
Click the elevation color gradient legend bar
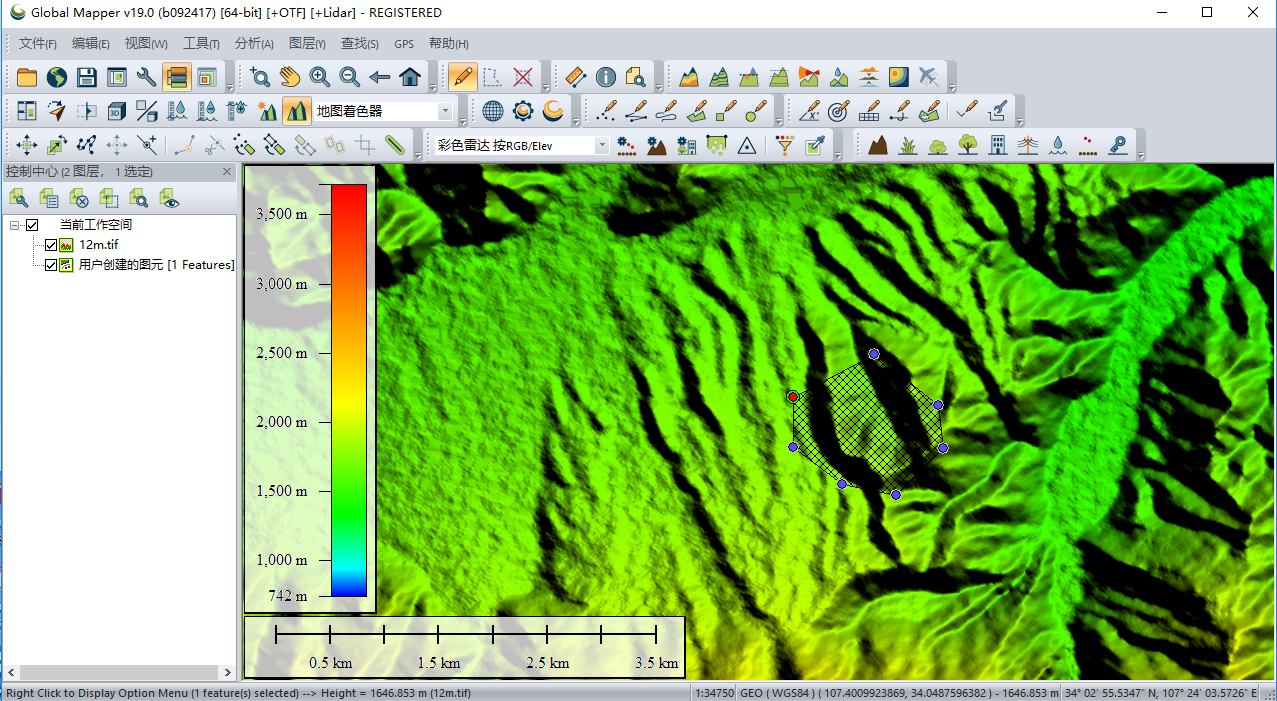349,390
